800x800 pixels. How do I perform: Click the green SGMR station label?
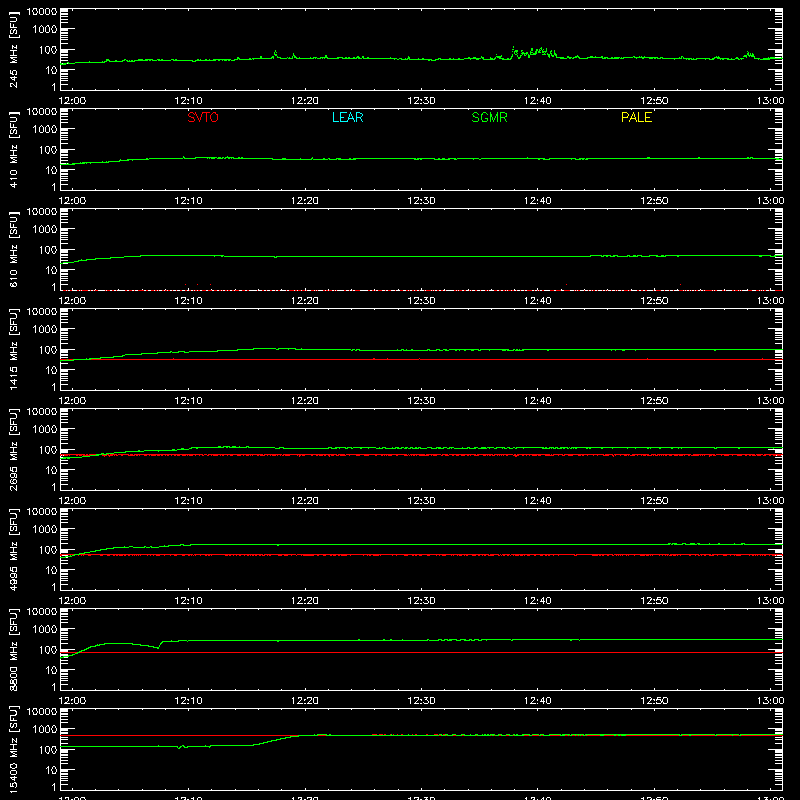tap(489, 117)
